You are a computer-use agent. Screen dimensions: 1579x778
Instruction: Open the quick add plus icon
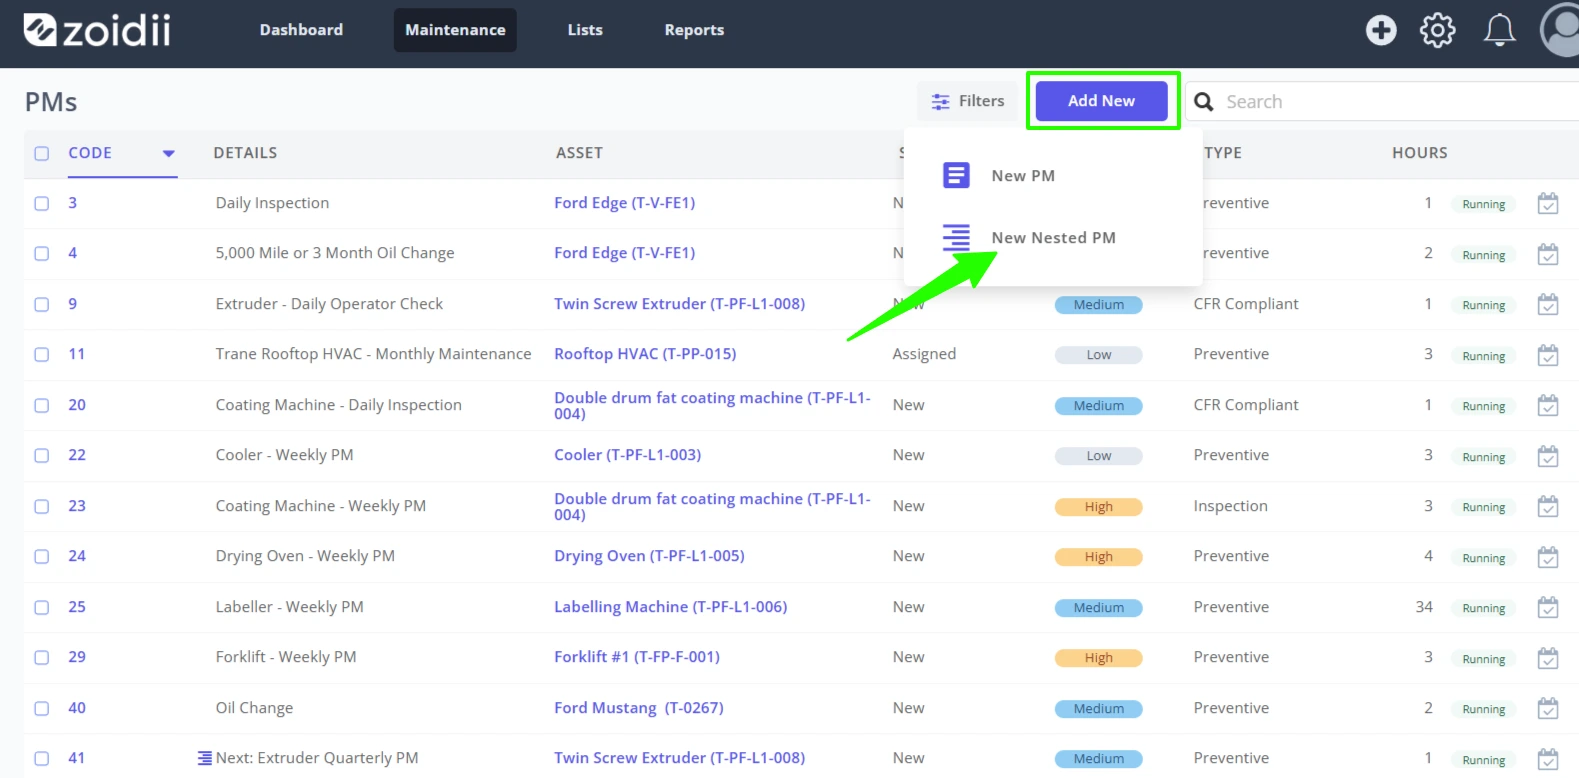click(1381, 30)
